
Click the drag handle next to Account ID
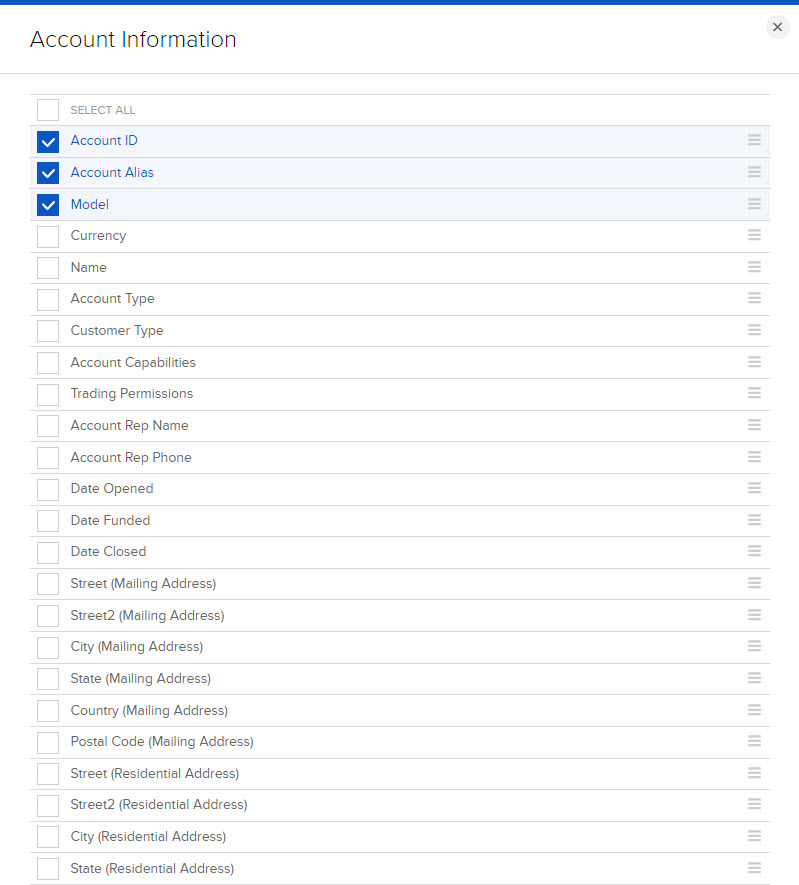[x=754, y=141]
